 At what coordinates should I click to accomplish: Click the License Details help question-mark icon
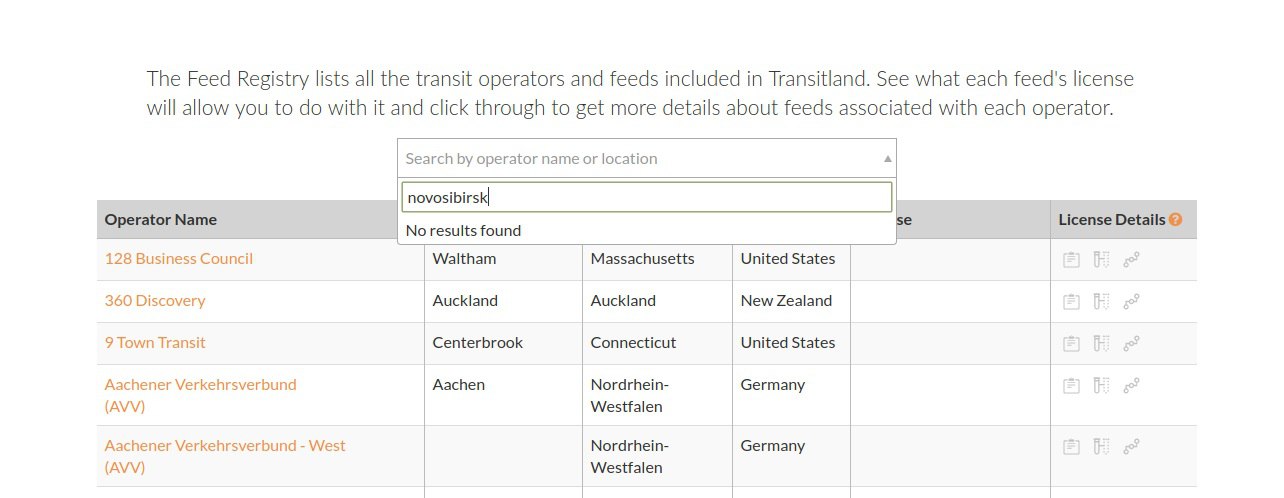point(1175,220)
